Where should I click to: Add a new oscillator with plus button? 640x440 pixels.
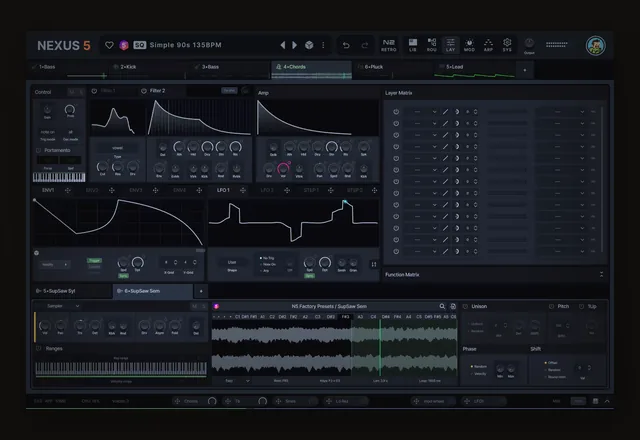point(201,291)
